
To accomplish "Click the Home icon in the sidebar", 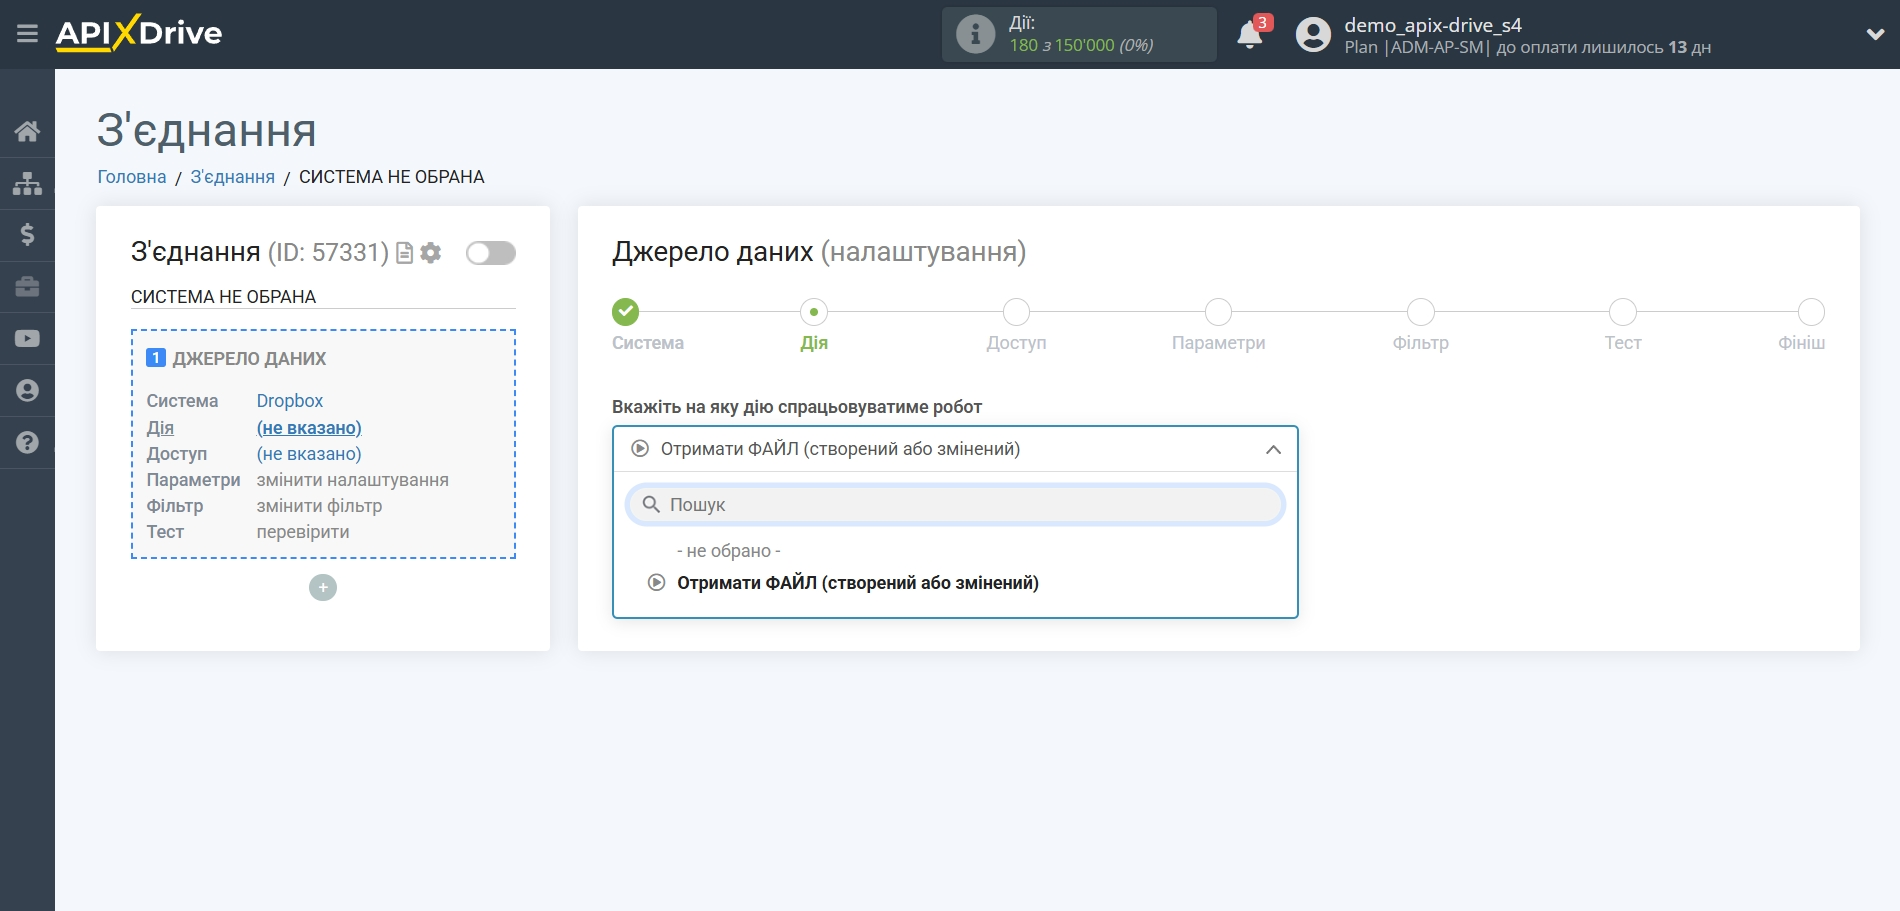I will tap(26, 130).
